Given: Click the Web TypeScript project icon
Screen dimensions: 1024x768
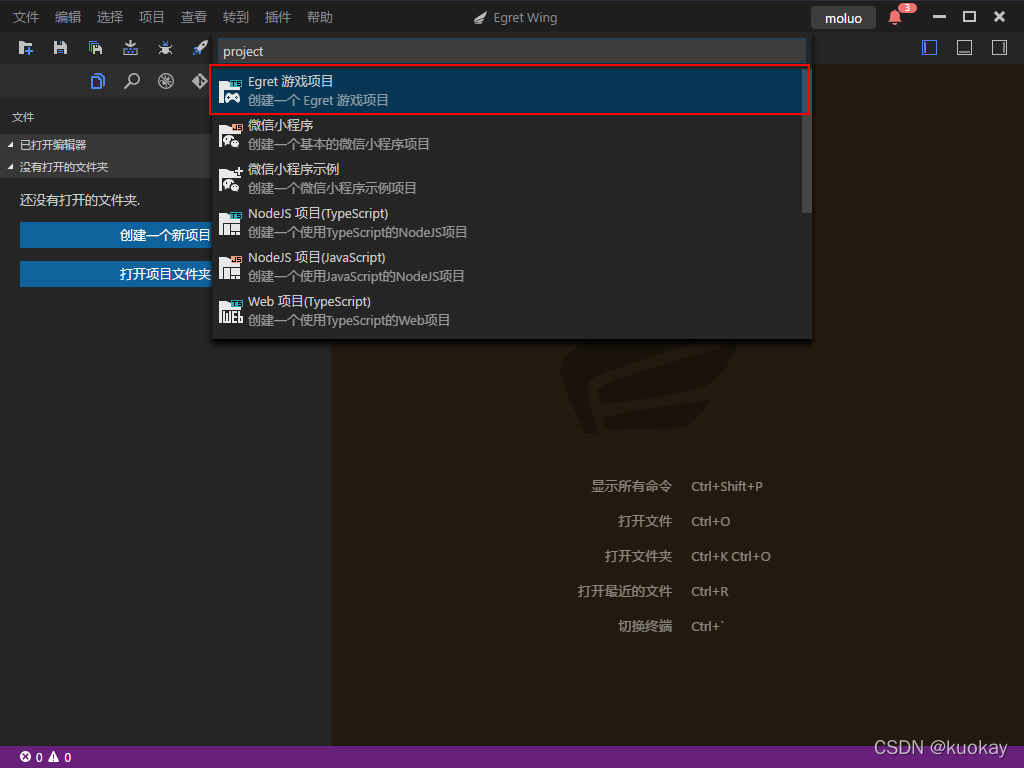Looking at the screenshot, I should click(x=231, y=311).
